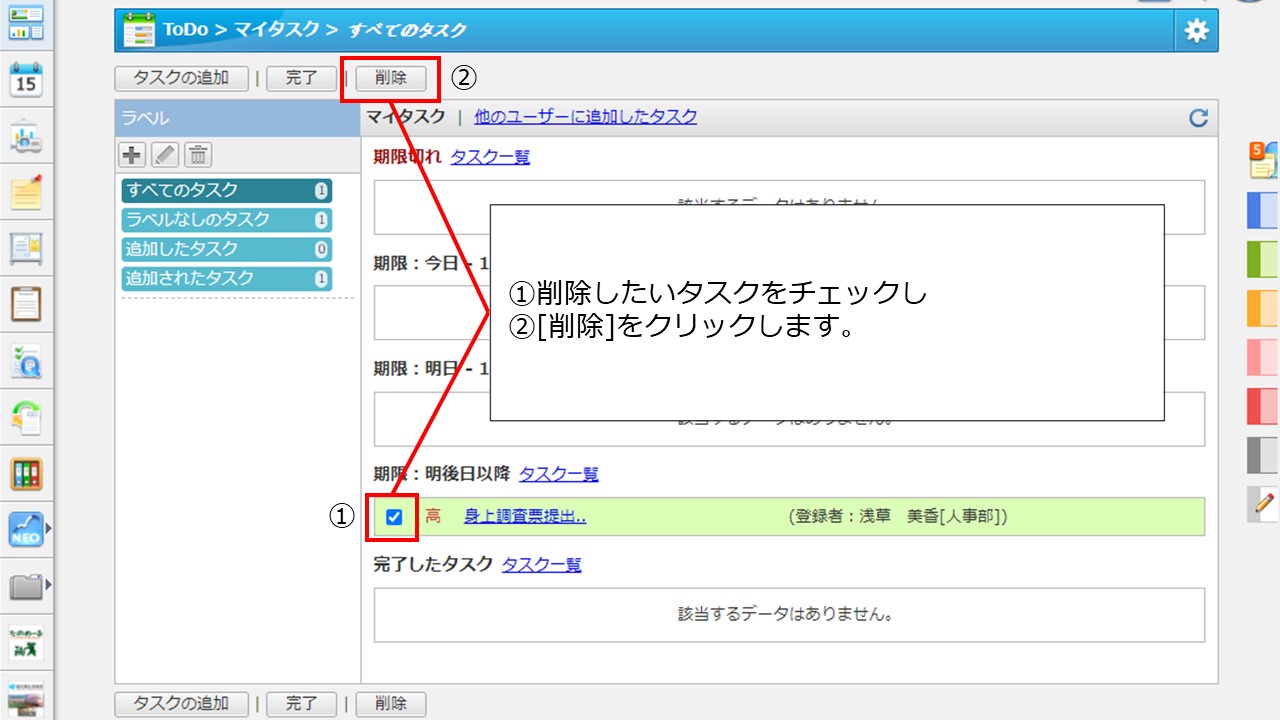Image resolution: width=1280 pixels, height=720 pixels.
Task: Open the settings gear in ToDo header
Action: point(1196,31)
